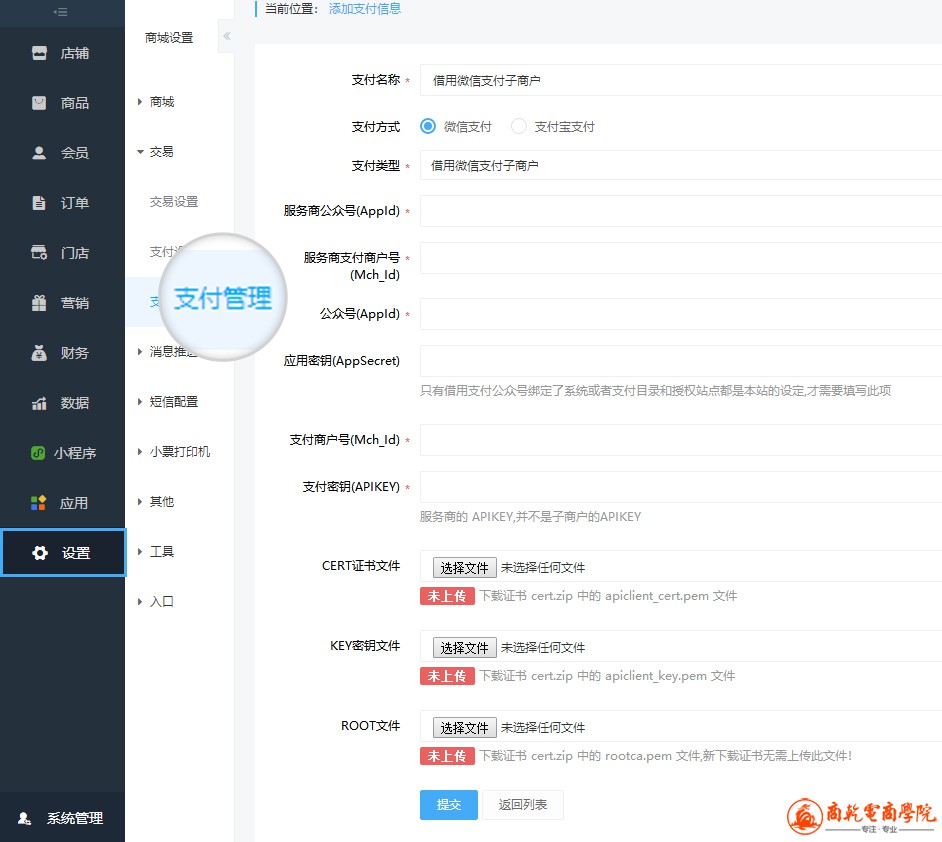This screenshot has height=842, width=942.
Task: Expand the 商城 tree section
Action: [139, 102]
